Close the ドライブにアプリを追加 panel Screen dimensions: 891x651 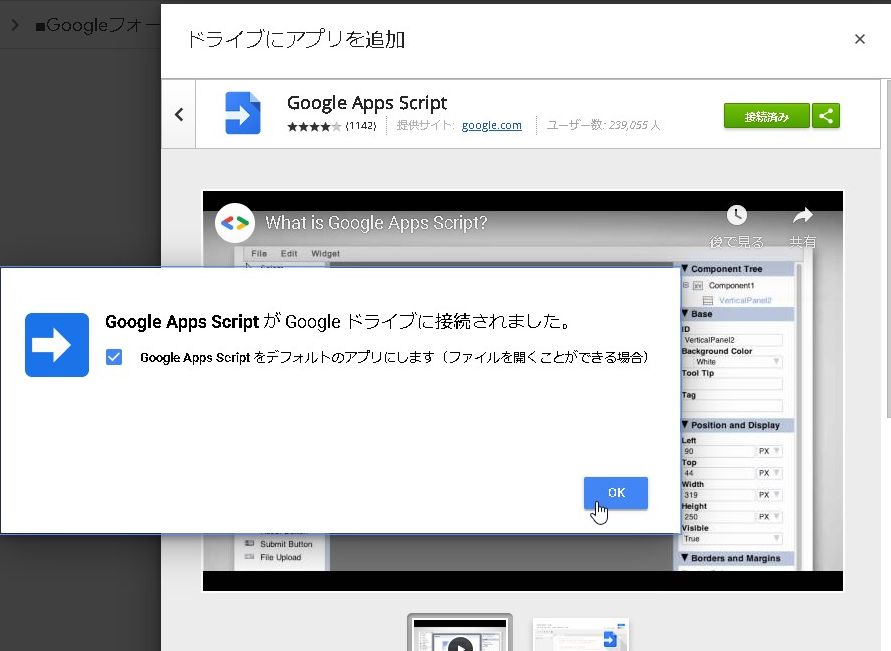pyautogui.click(x=859, y=39)
